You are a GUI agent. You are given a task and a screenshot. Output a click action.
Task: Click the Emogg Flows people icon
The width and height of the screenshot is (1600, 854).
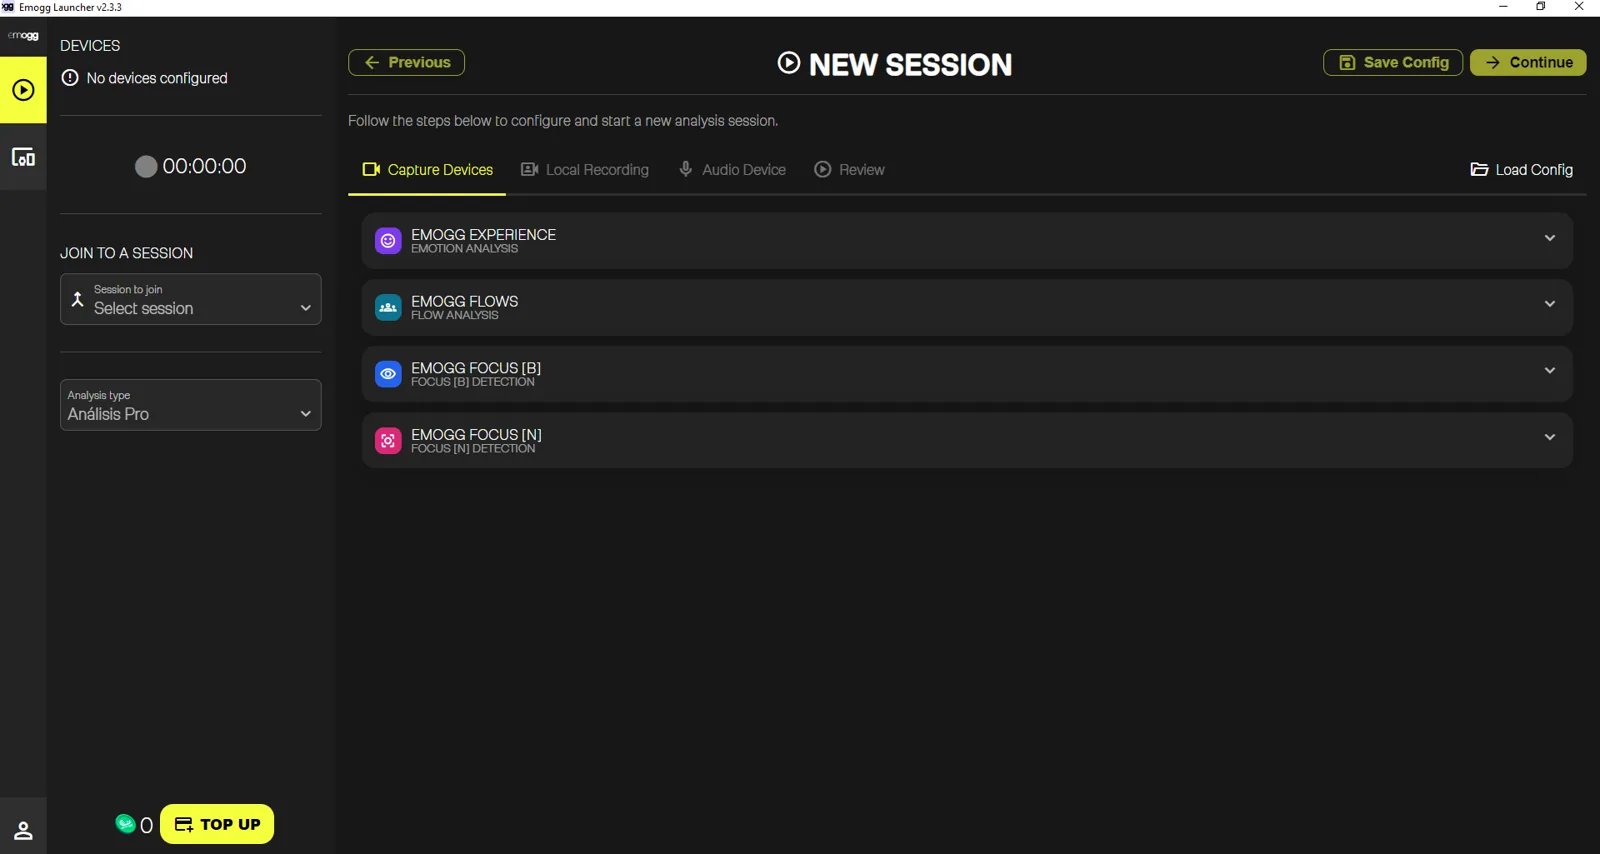tap(388, 307)
